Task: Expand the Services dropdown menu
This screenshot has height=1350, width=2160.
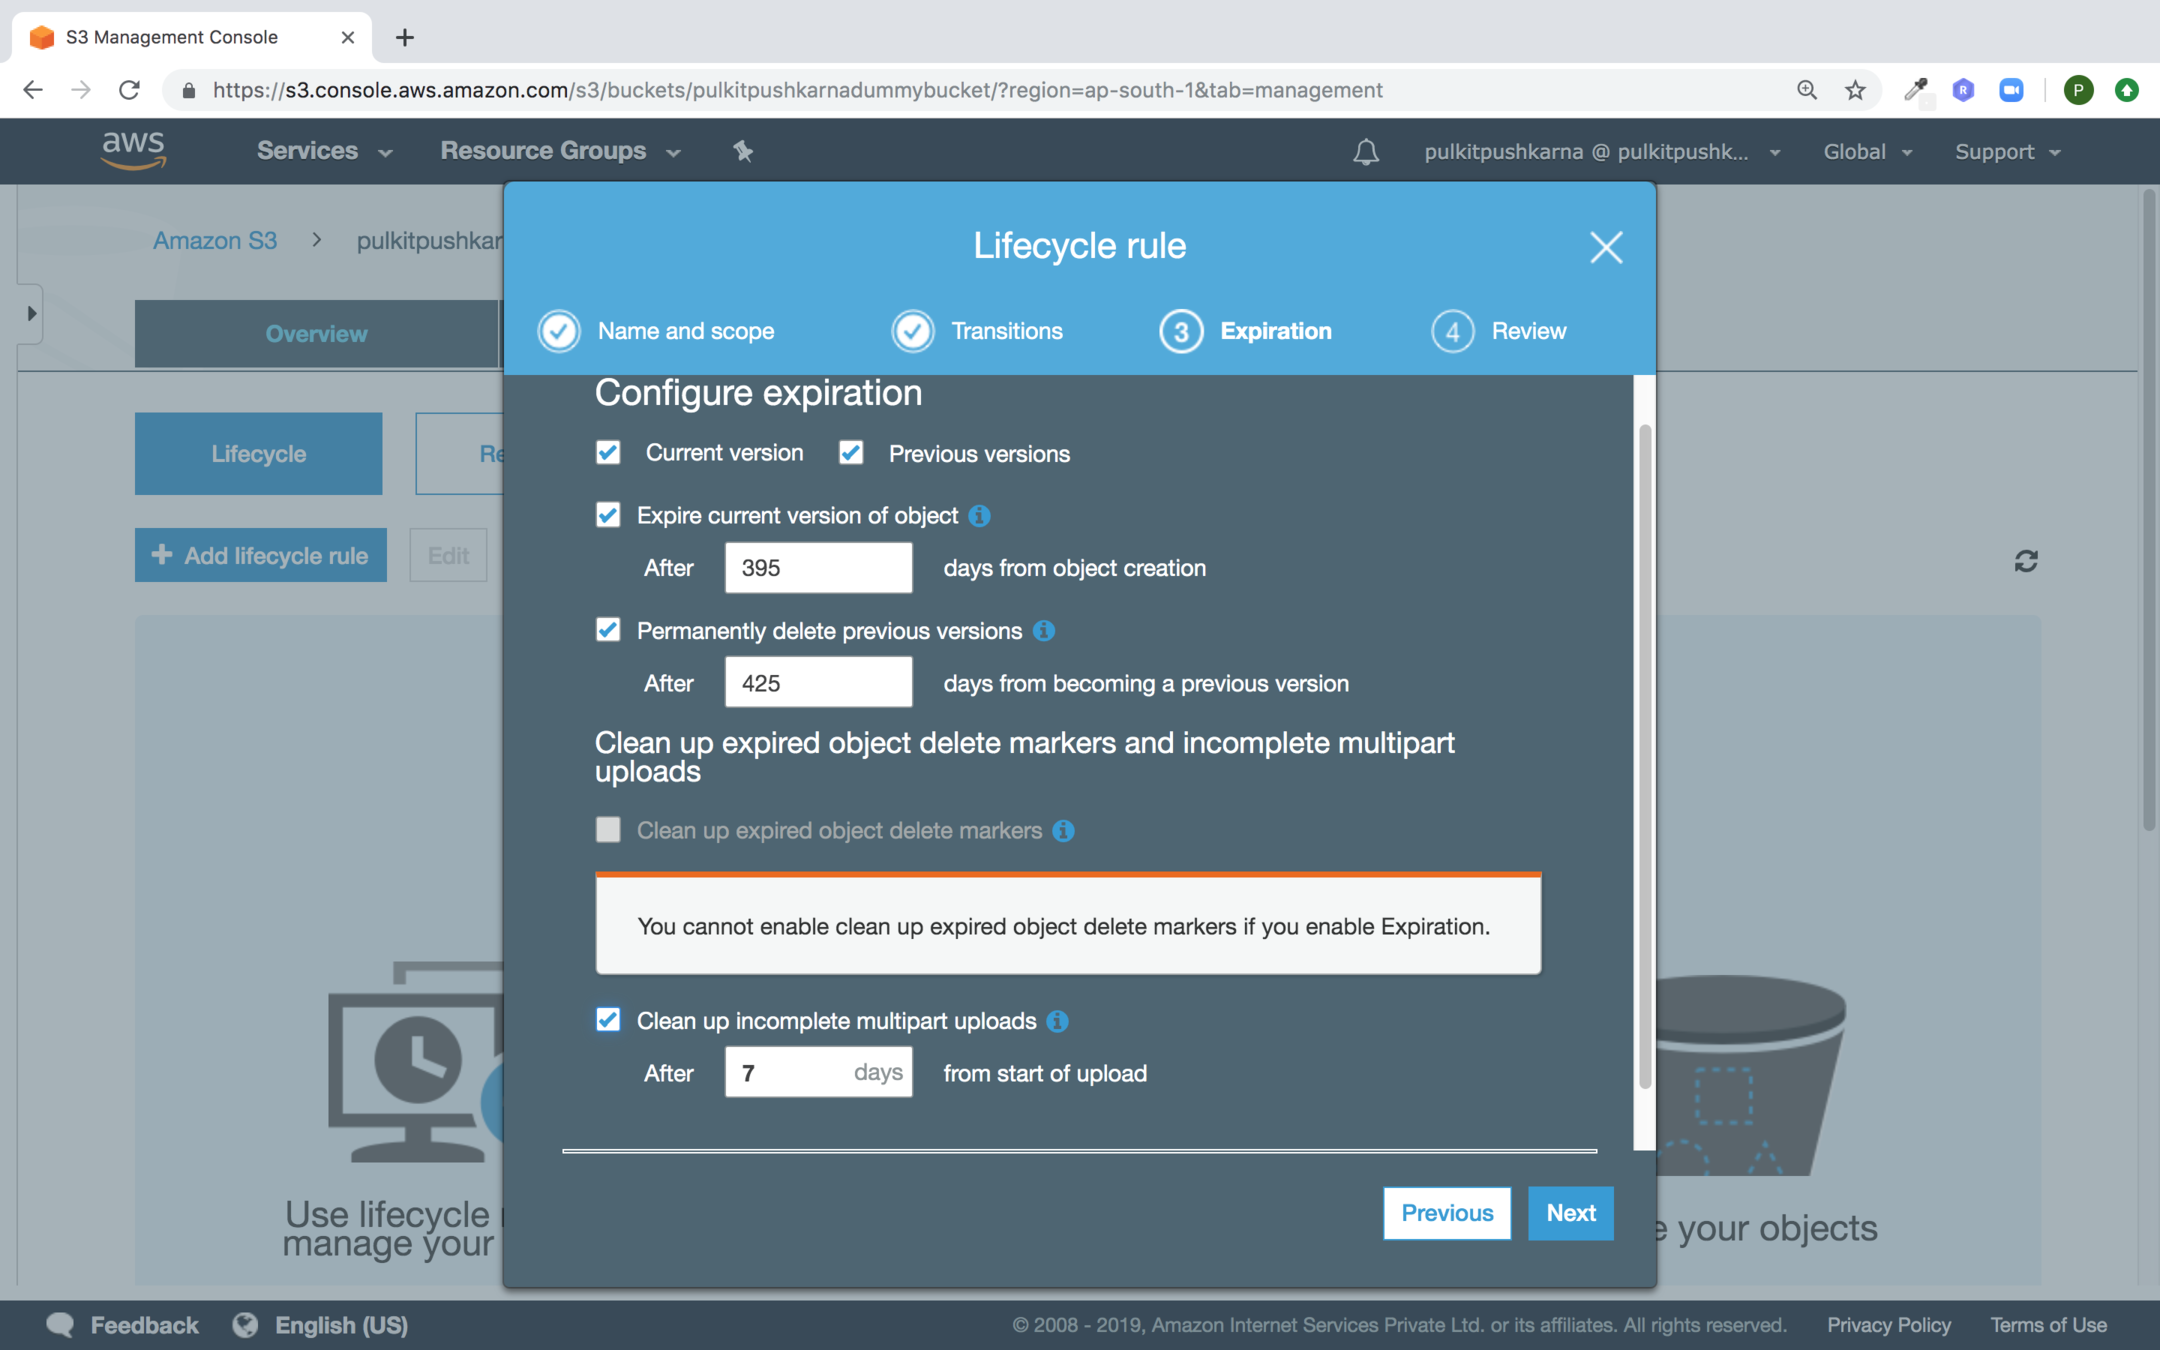Action: click(x=323, y=151)
